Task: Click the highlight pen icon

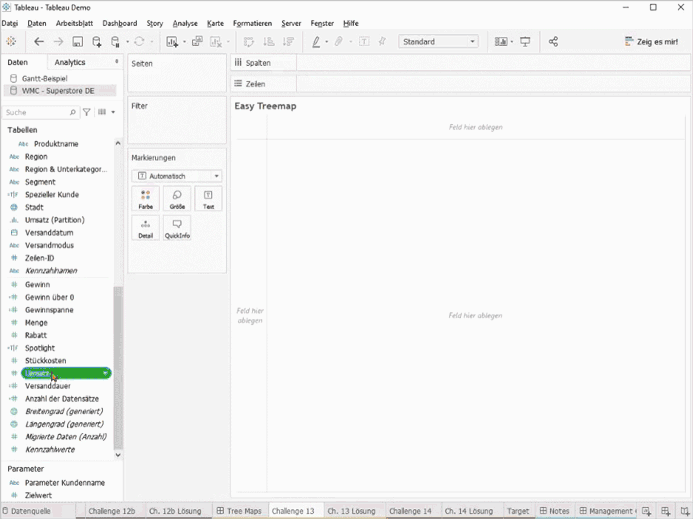Action: click(316, 42)
